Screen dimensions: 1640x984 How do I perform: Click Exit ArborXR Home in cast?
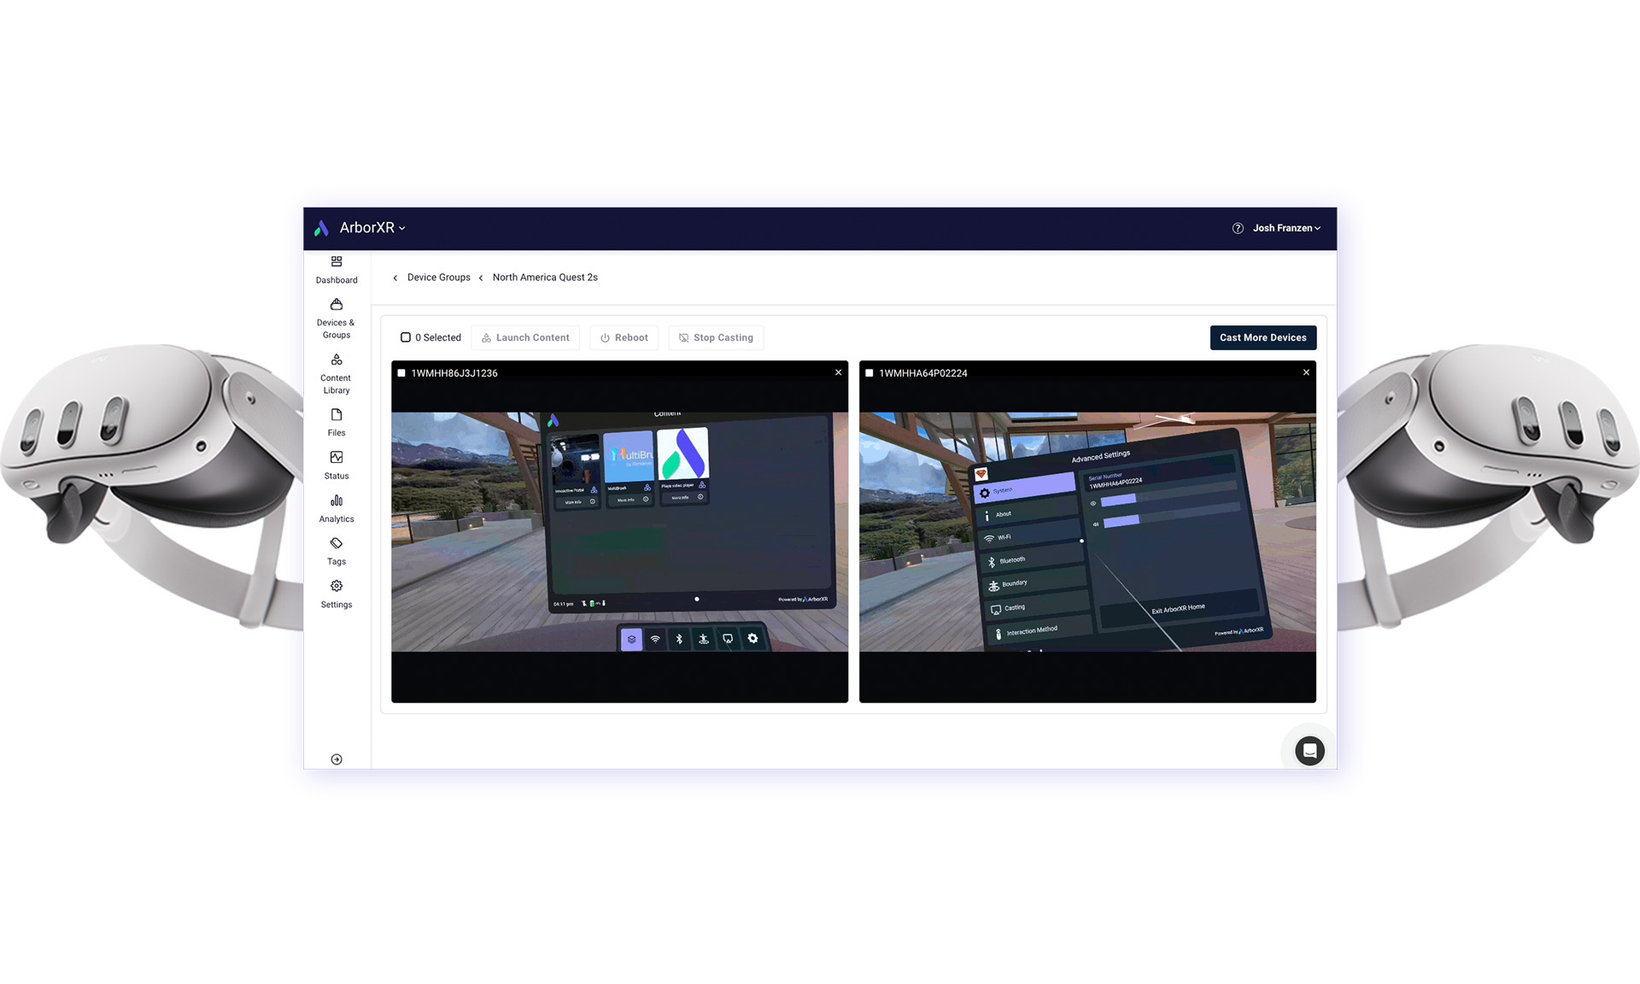1178,609
